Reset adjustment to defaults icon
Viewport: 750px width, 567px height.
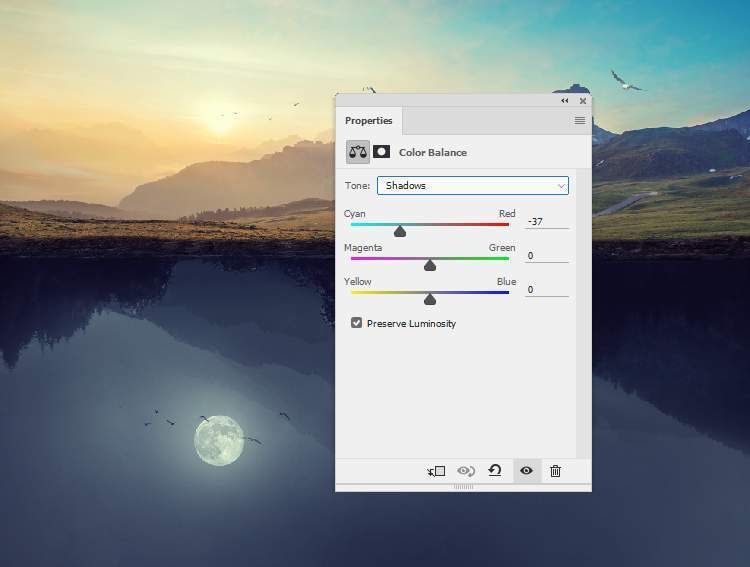[x=495, y=471]
